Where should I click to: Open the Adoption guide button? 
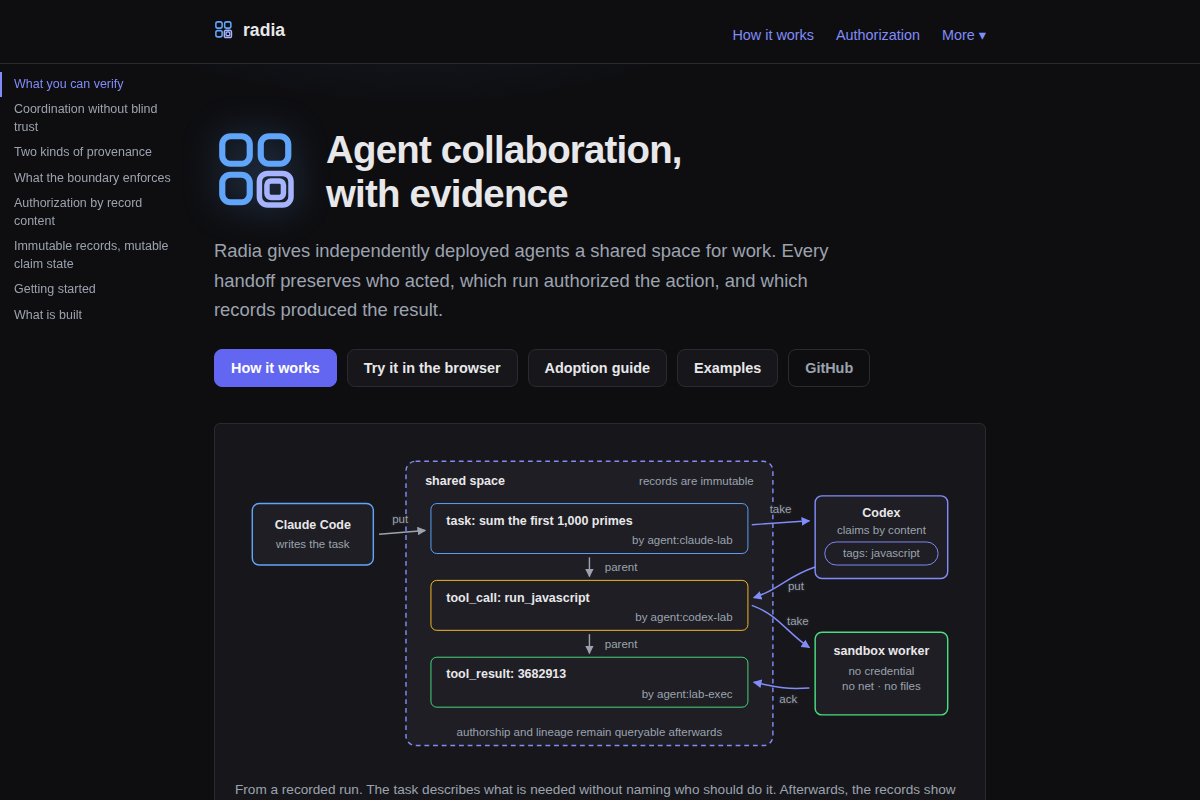point(597,368)
